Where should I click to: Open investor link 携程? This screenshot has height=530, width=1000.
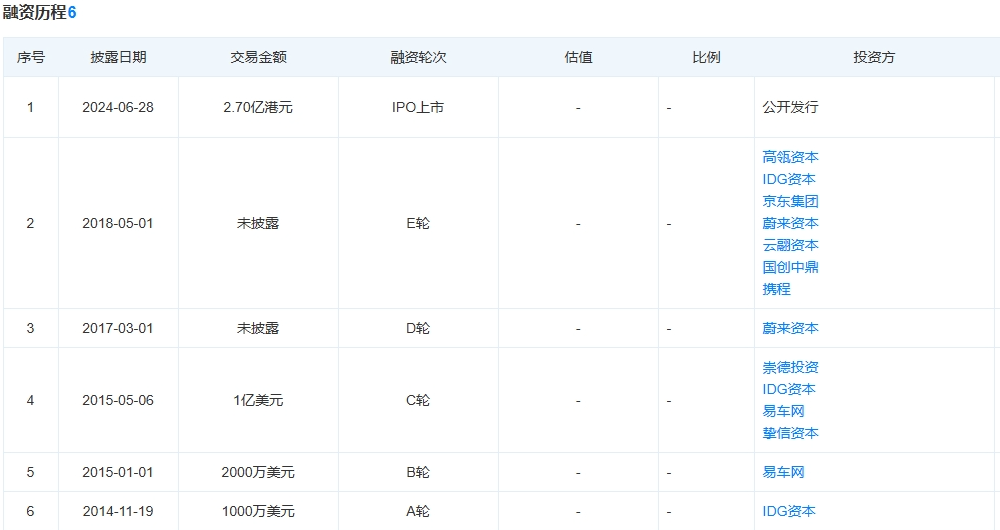point(777,289)
